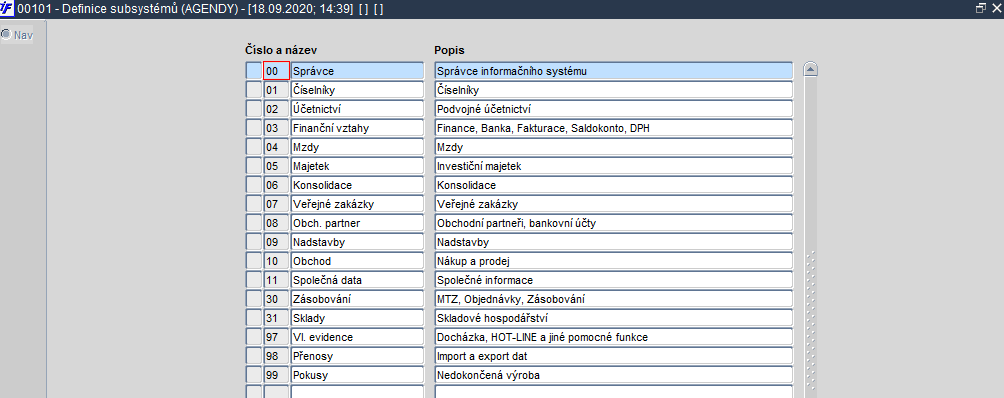Close the Definice subsystémů window
Viewport: 1004px width, 398px height.
[x=995, y=8]
